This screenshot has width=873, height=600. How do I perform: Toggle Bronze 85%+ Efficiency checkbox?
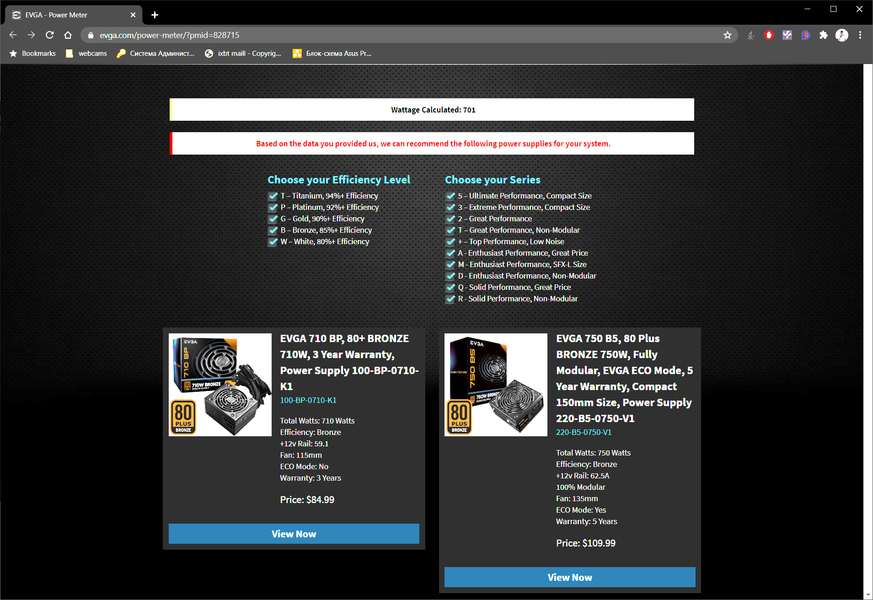click(273, 230)
